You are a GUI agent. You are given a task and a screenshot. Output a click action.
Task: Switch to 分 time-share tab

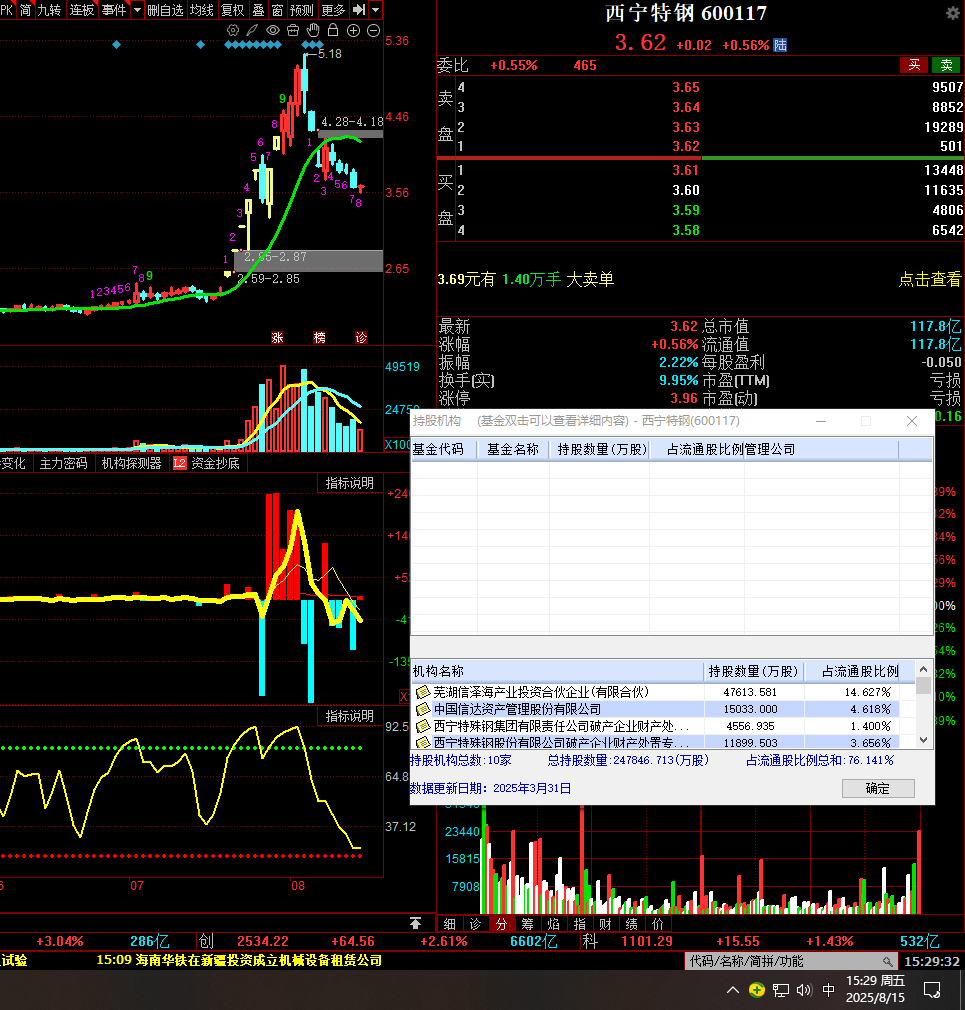(501, 924)
